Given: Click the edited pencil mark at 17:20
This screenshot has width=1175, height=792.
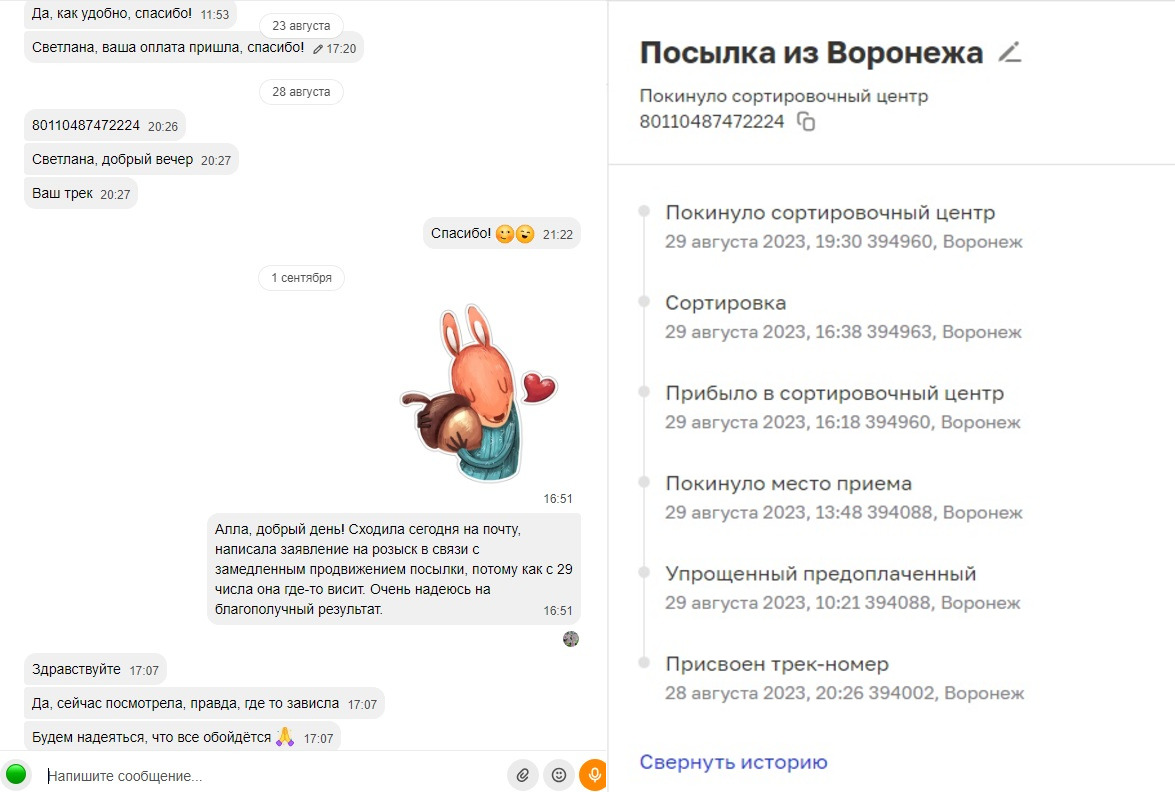Looking at the screenshot, I should tap(318, 49).
